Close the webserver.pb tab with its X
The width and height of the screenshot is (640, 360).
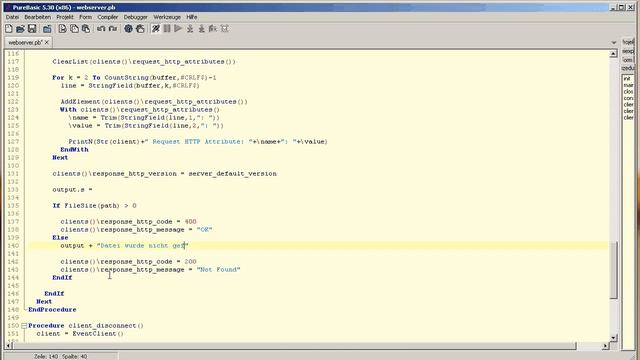pyautogui.click(x=47, y=42)
